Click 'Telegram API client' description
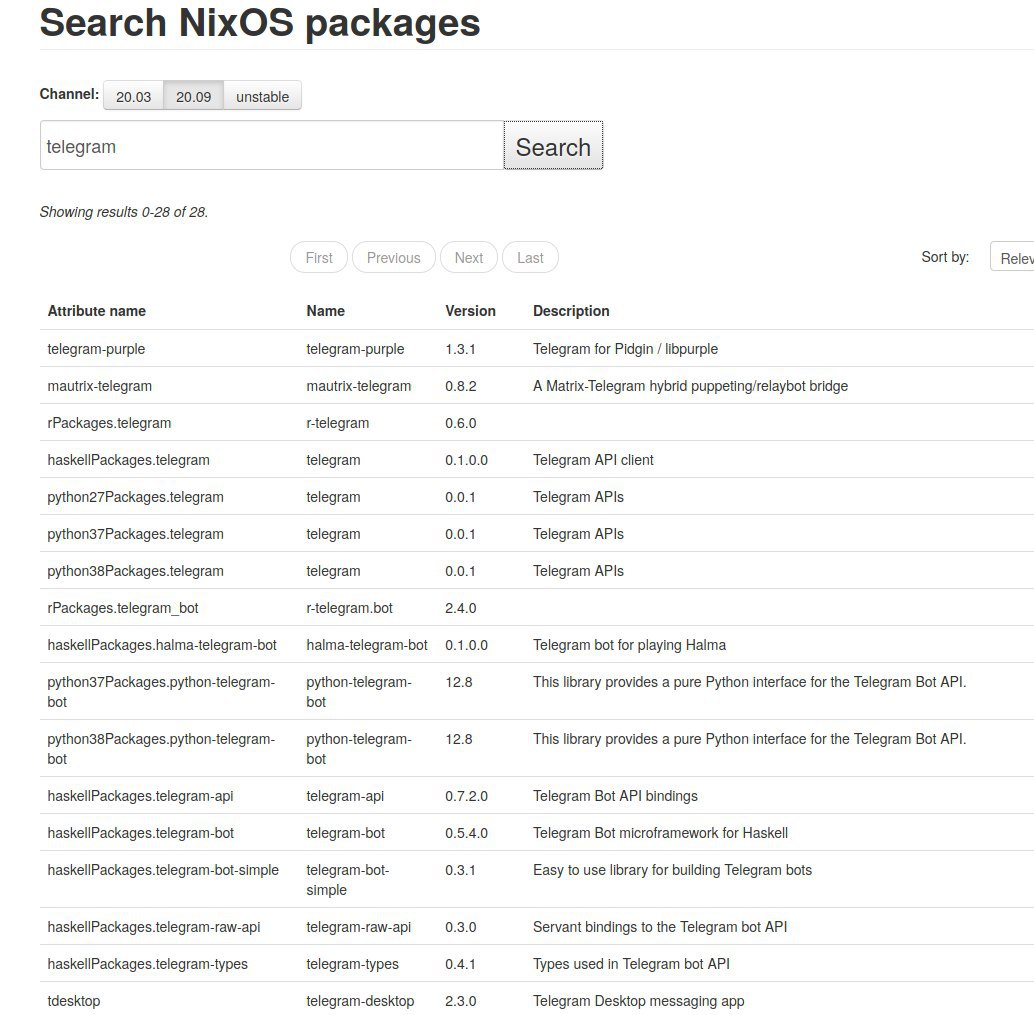 click(593, 460)
